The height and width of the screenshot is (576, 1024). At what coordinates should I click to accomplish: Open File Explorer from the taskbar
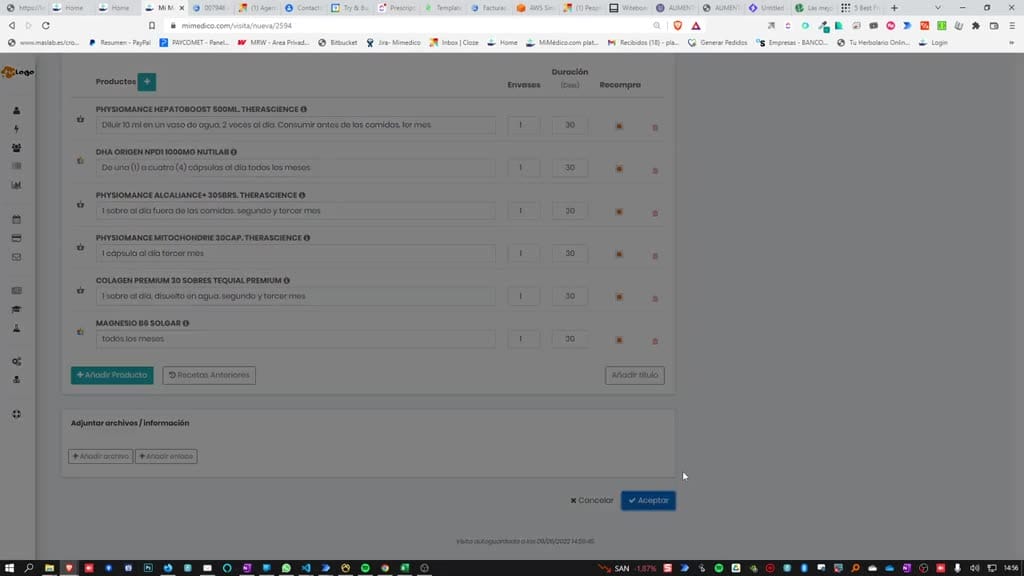(49, 568)
